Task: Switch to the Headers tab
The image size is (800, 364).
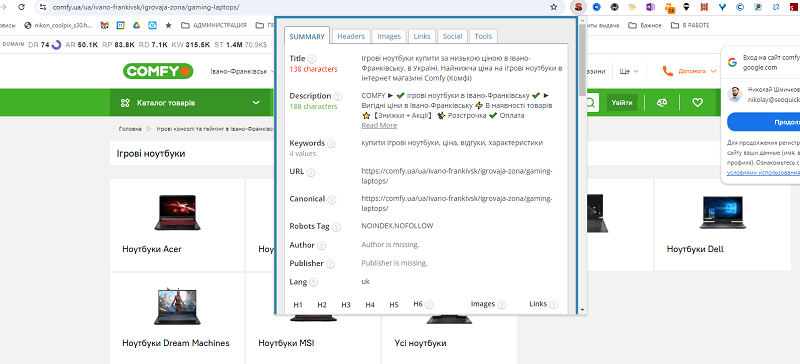Action: point(351,36)
